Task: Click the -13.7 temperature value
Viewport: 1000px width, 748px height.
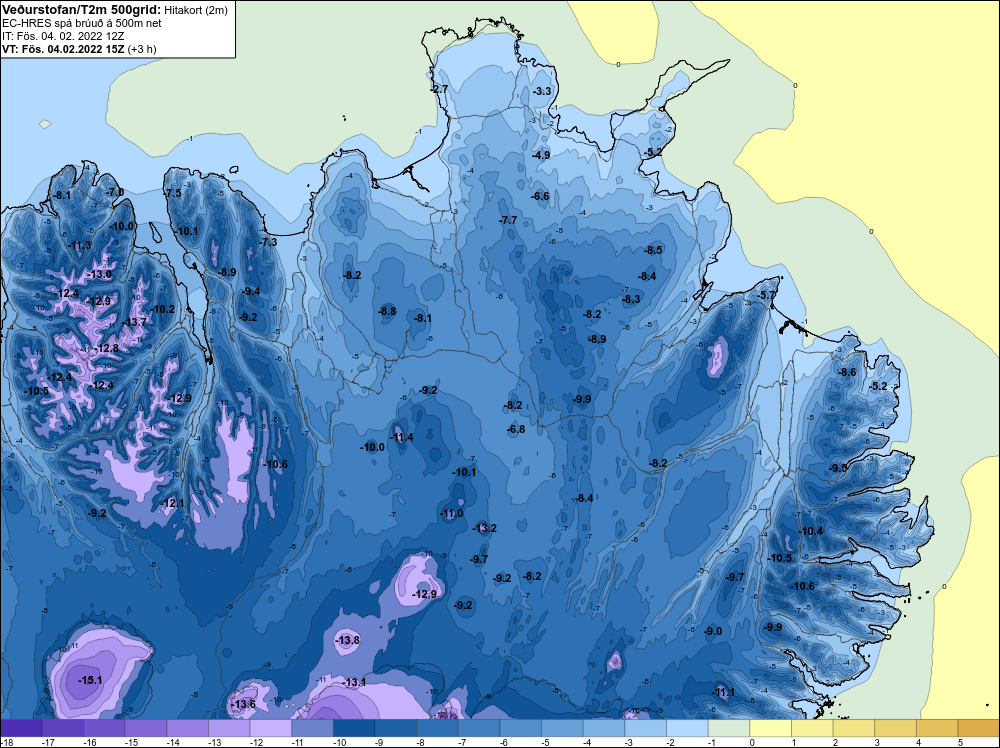Action: tap(135, 322)
